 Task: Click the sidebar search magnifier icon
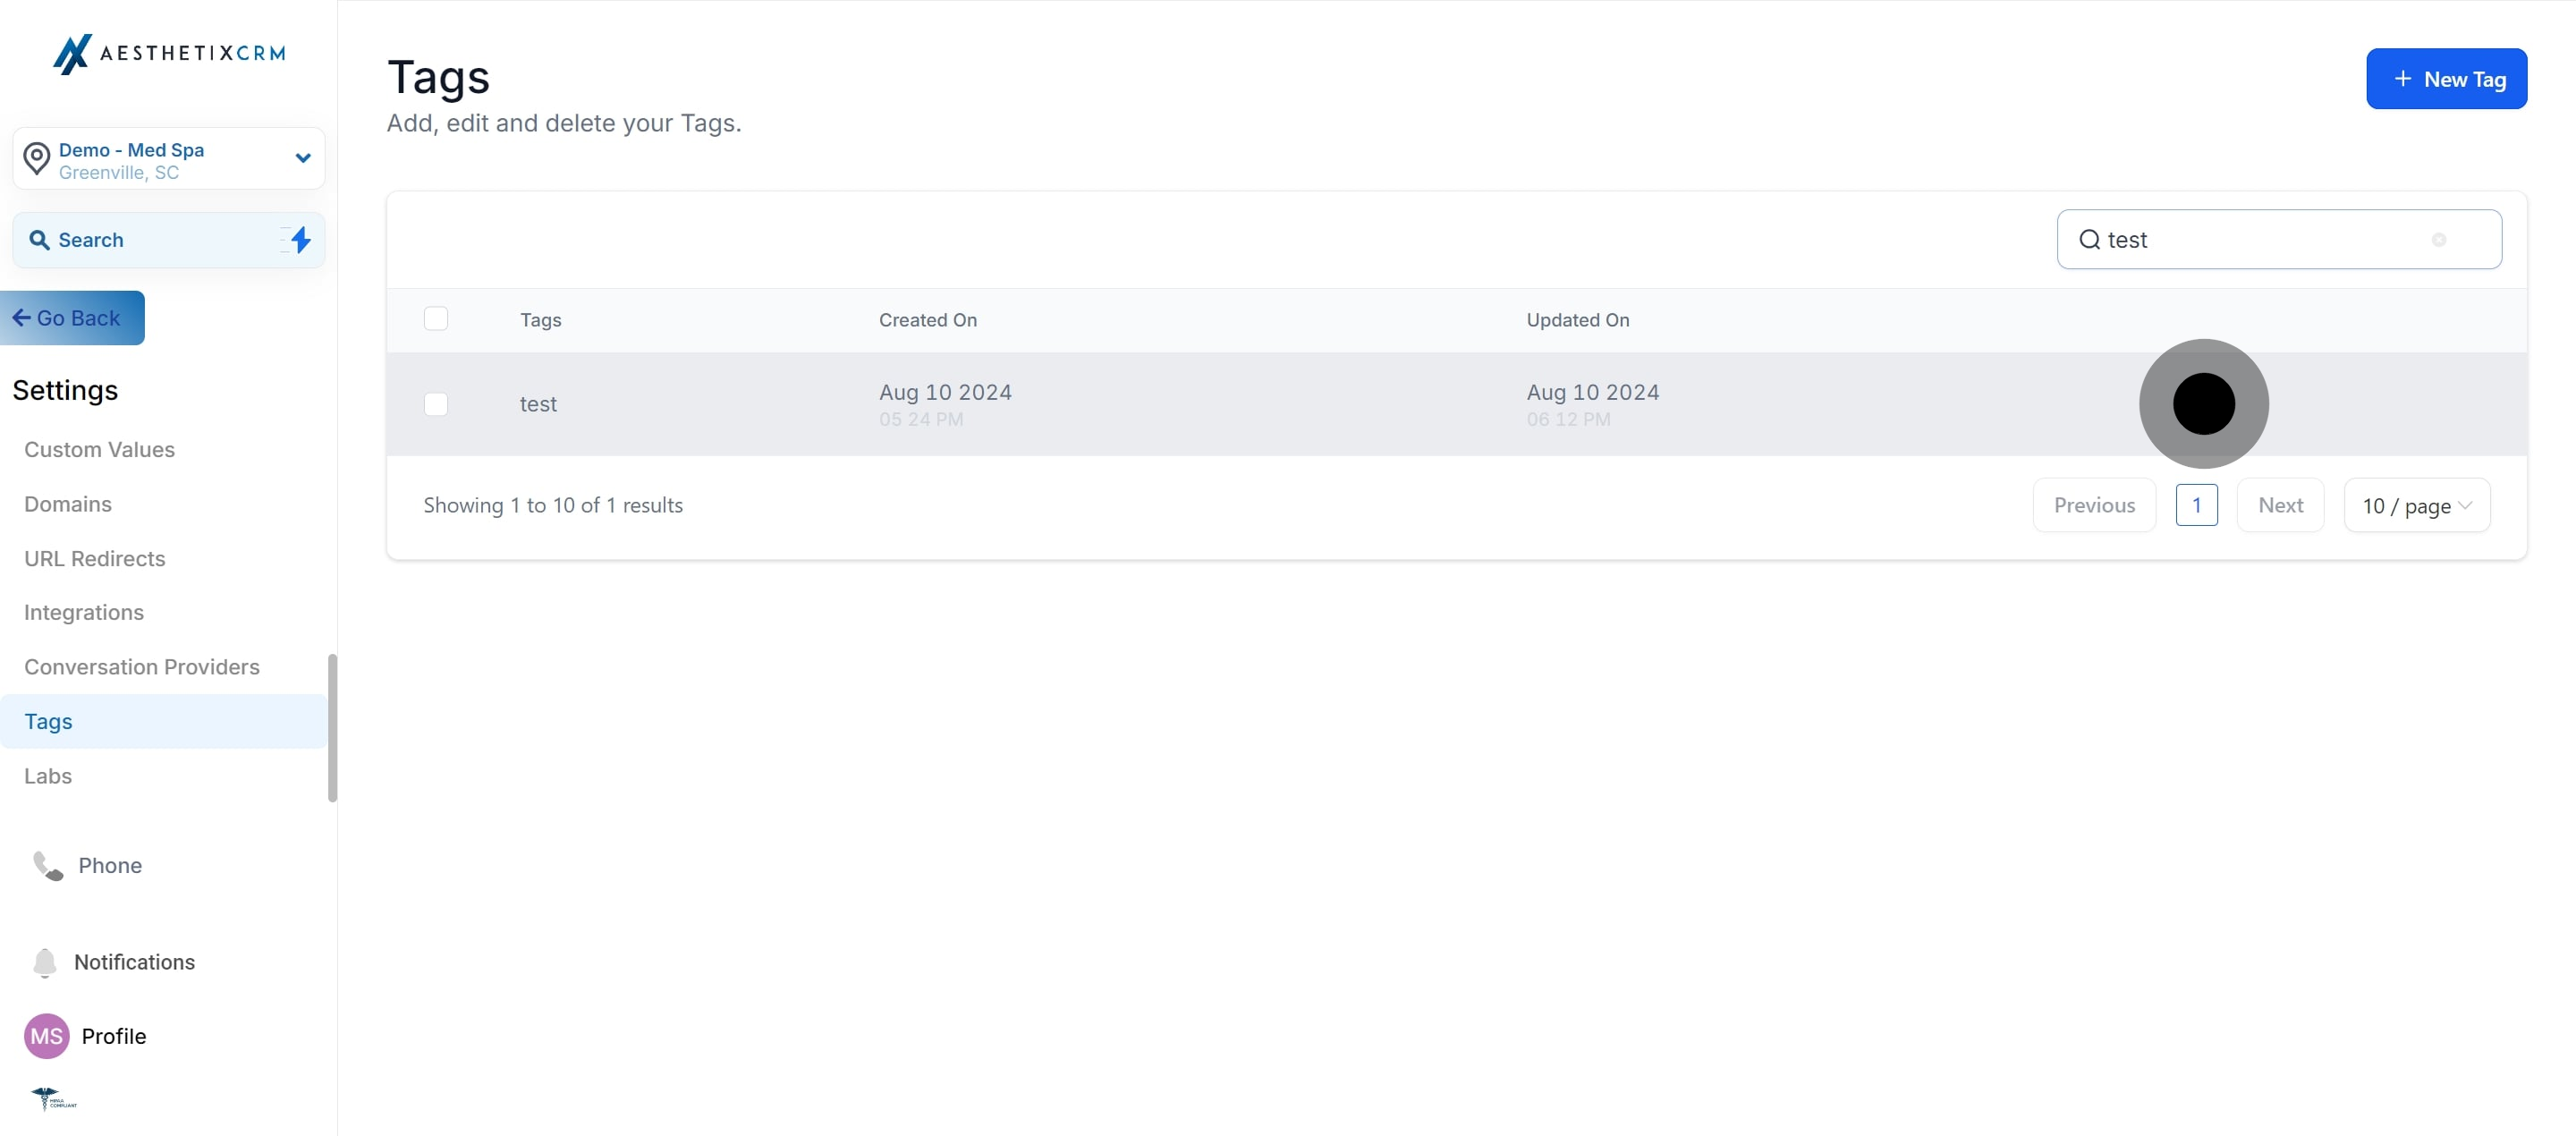tap(39, 240)
